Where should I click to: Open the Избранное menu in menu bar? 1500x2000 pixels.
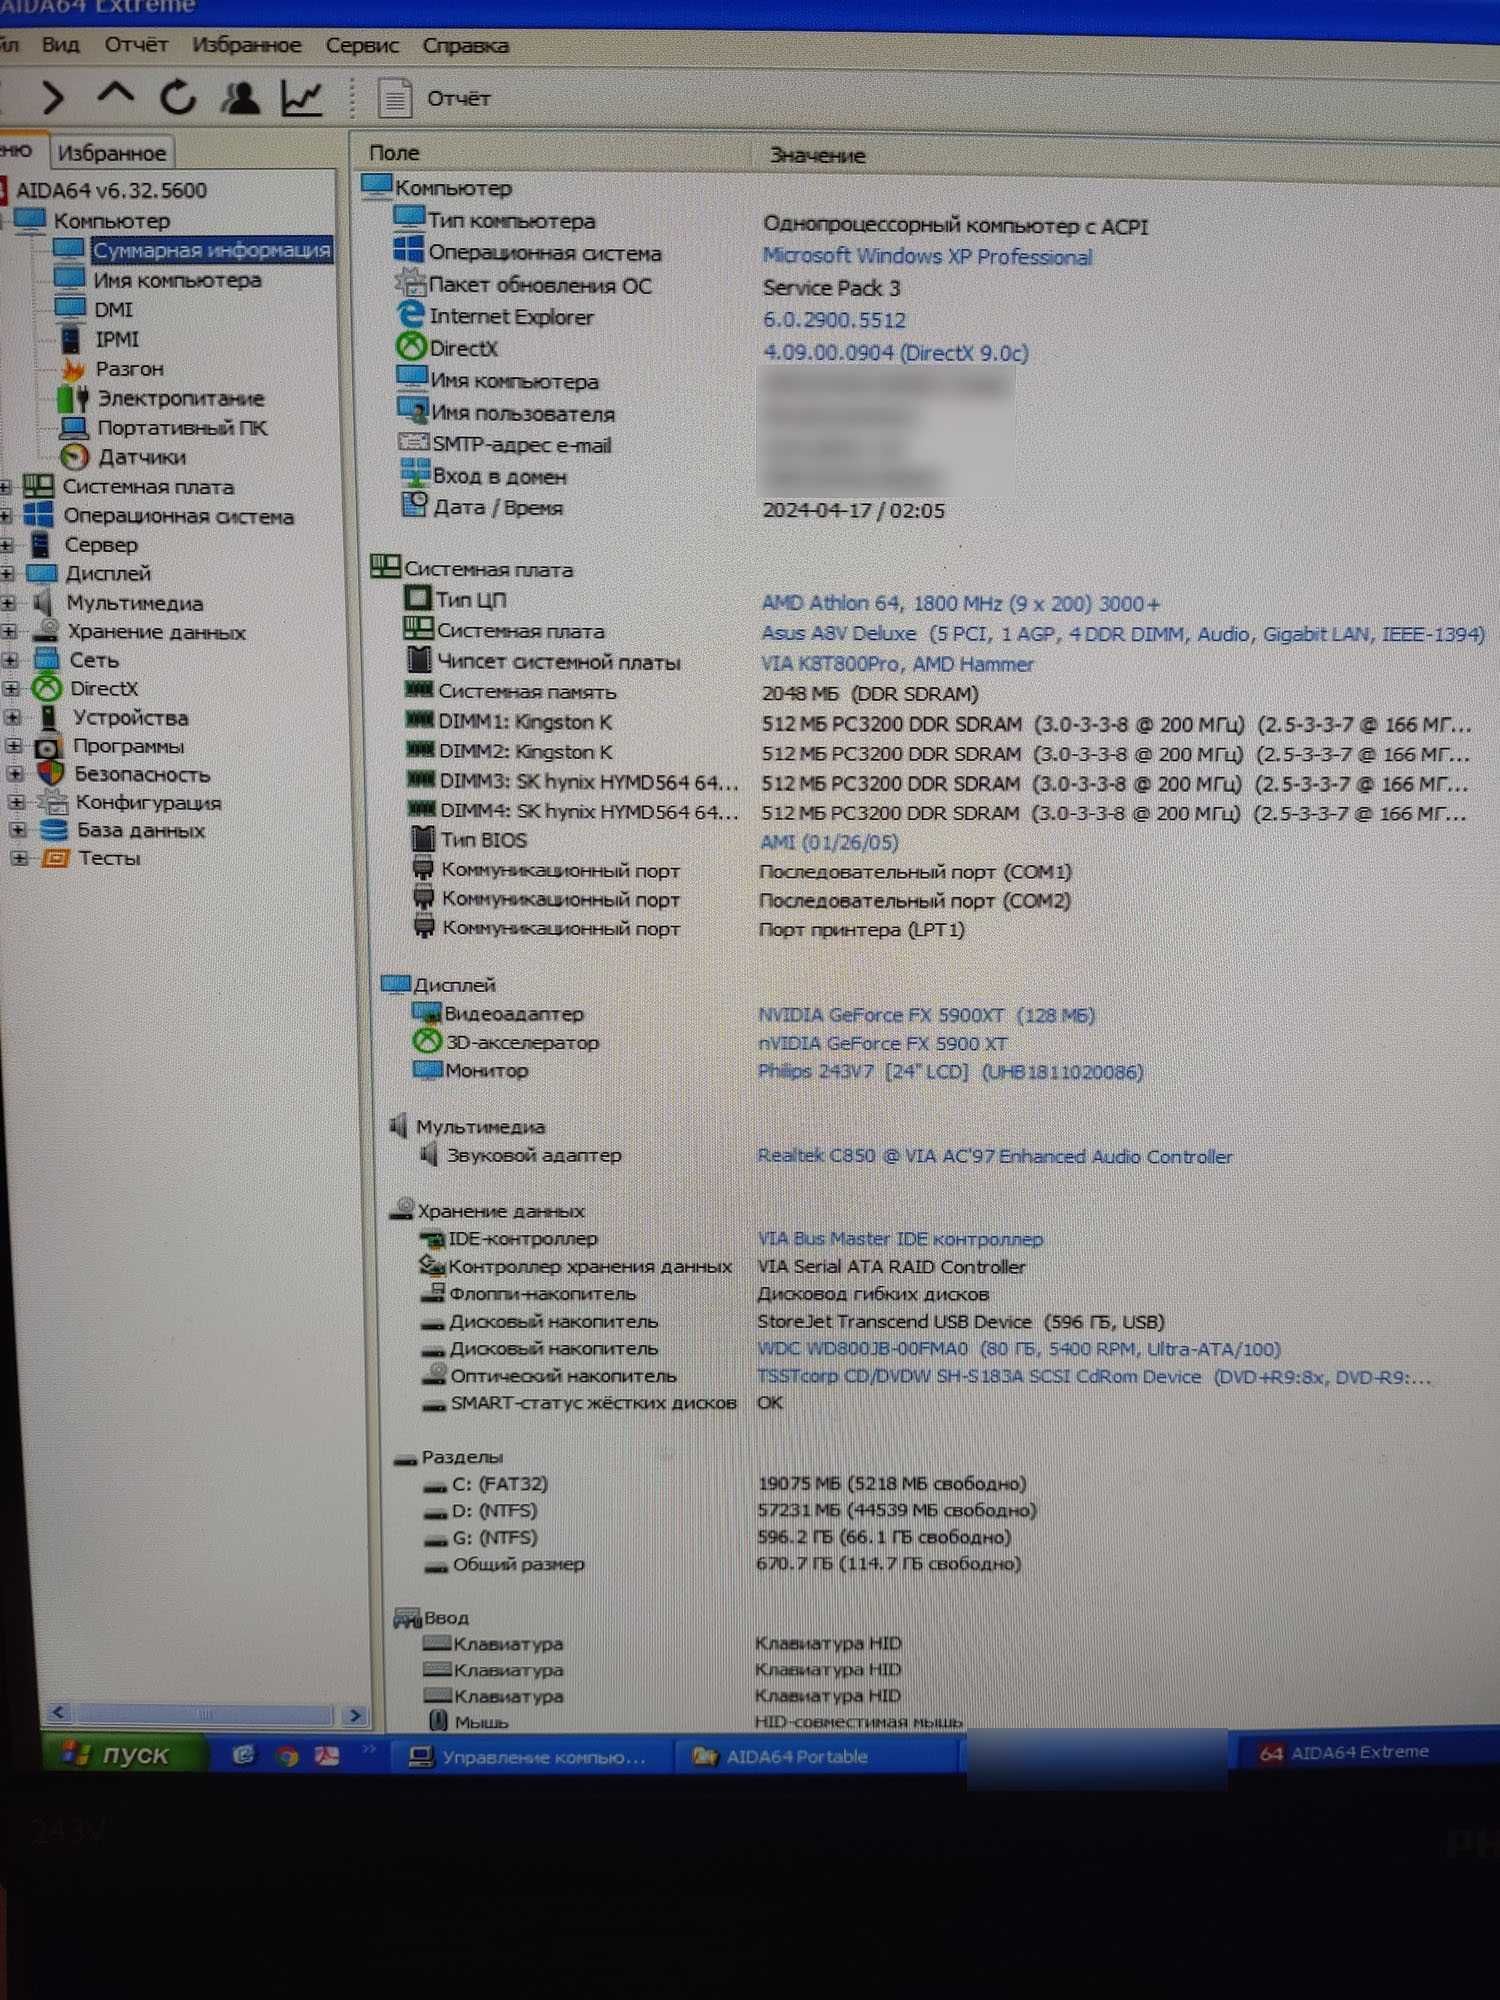[x=247, y=45]
